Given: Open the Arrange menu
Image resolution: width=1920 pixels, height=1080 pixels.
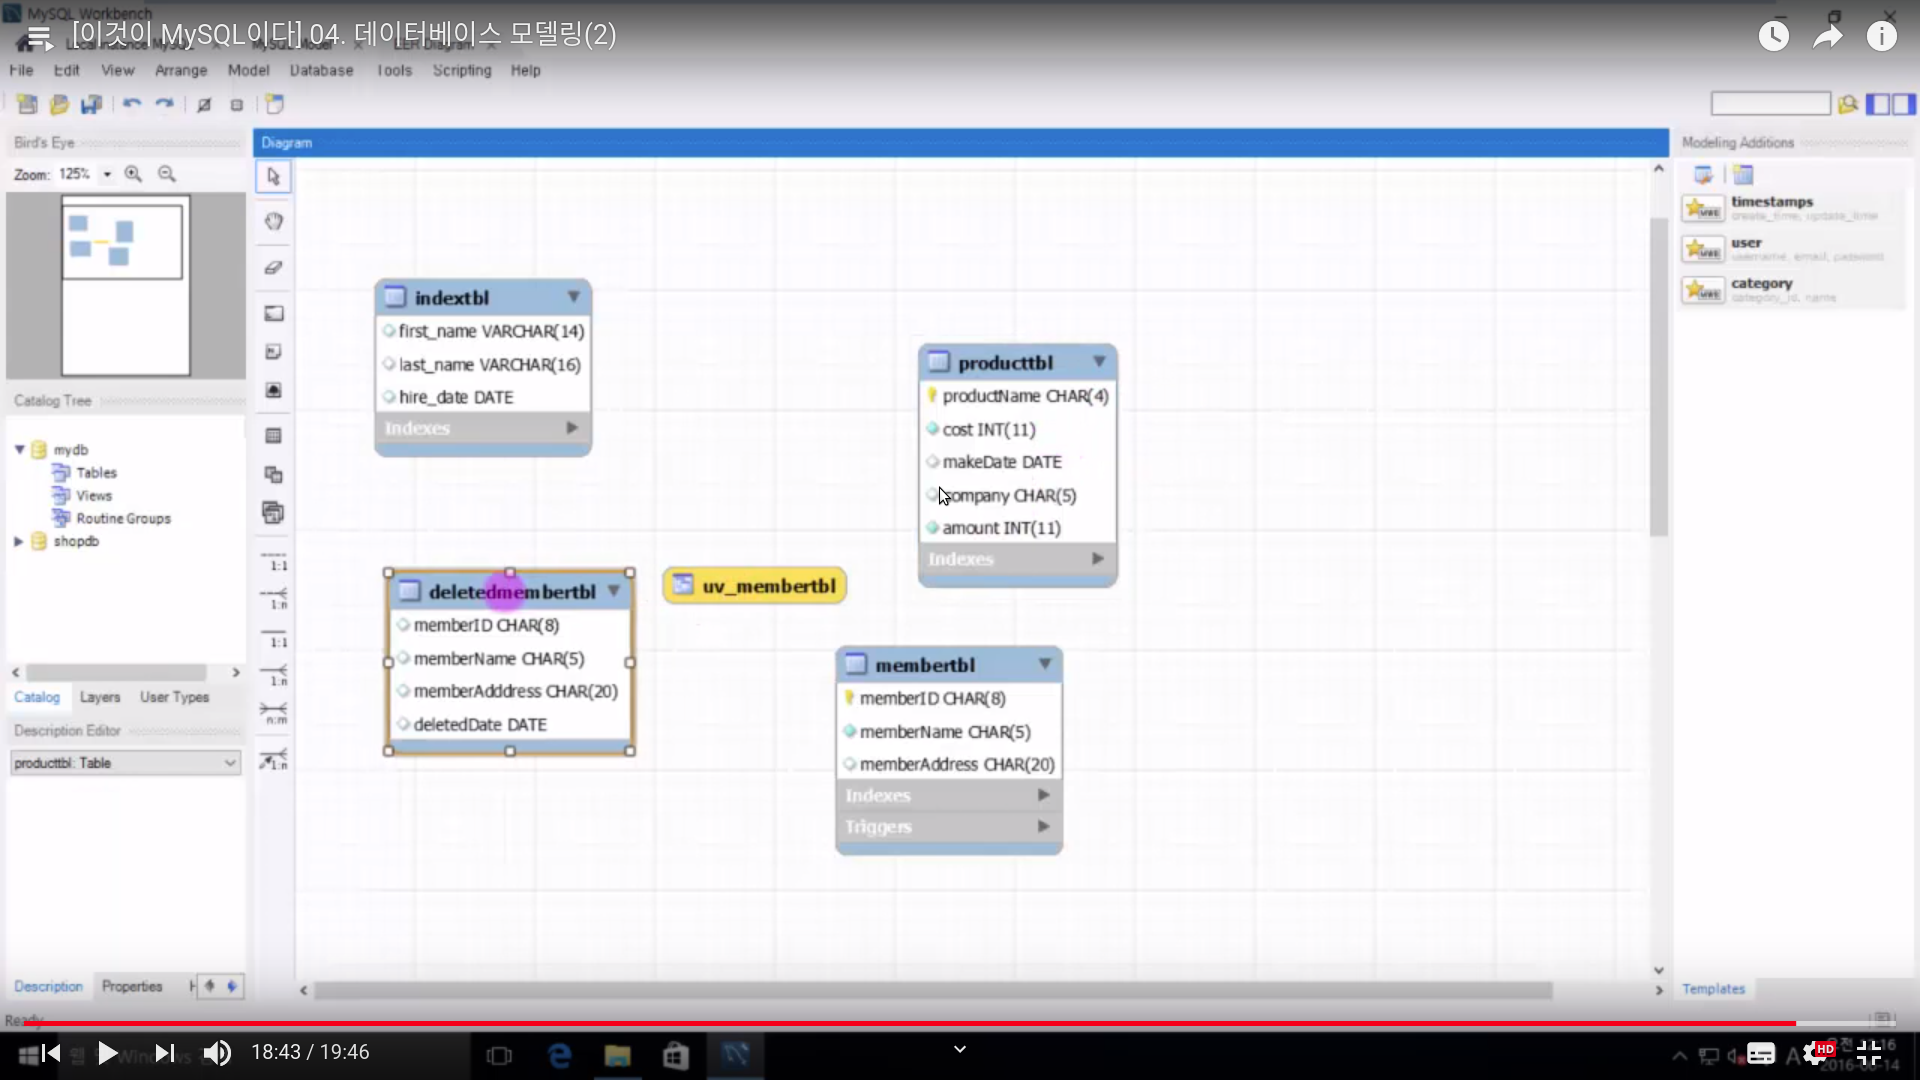Looking at the screenshot, I should 181,70.
